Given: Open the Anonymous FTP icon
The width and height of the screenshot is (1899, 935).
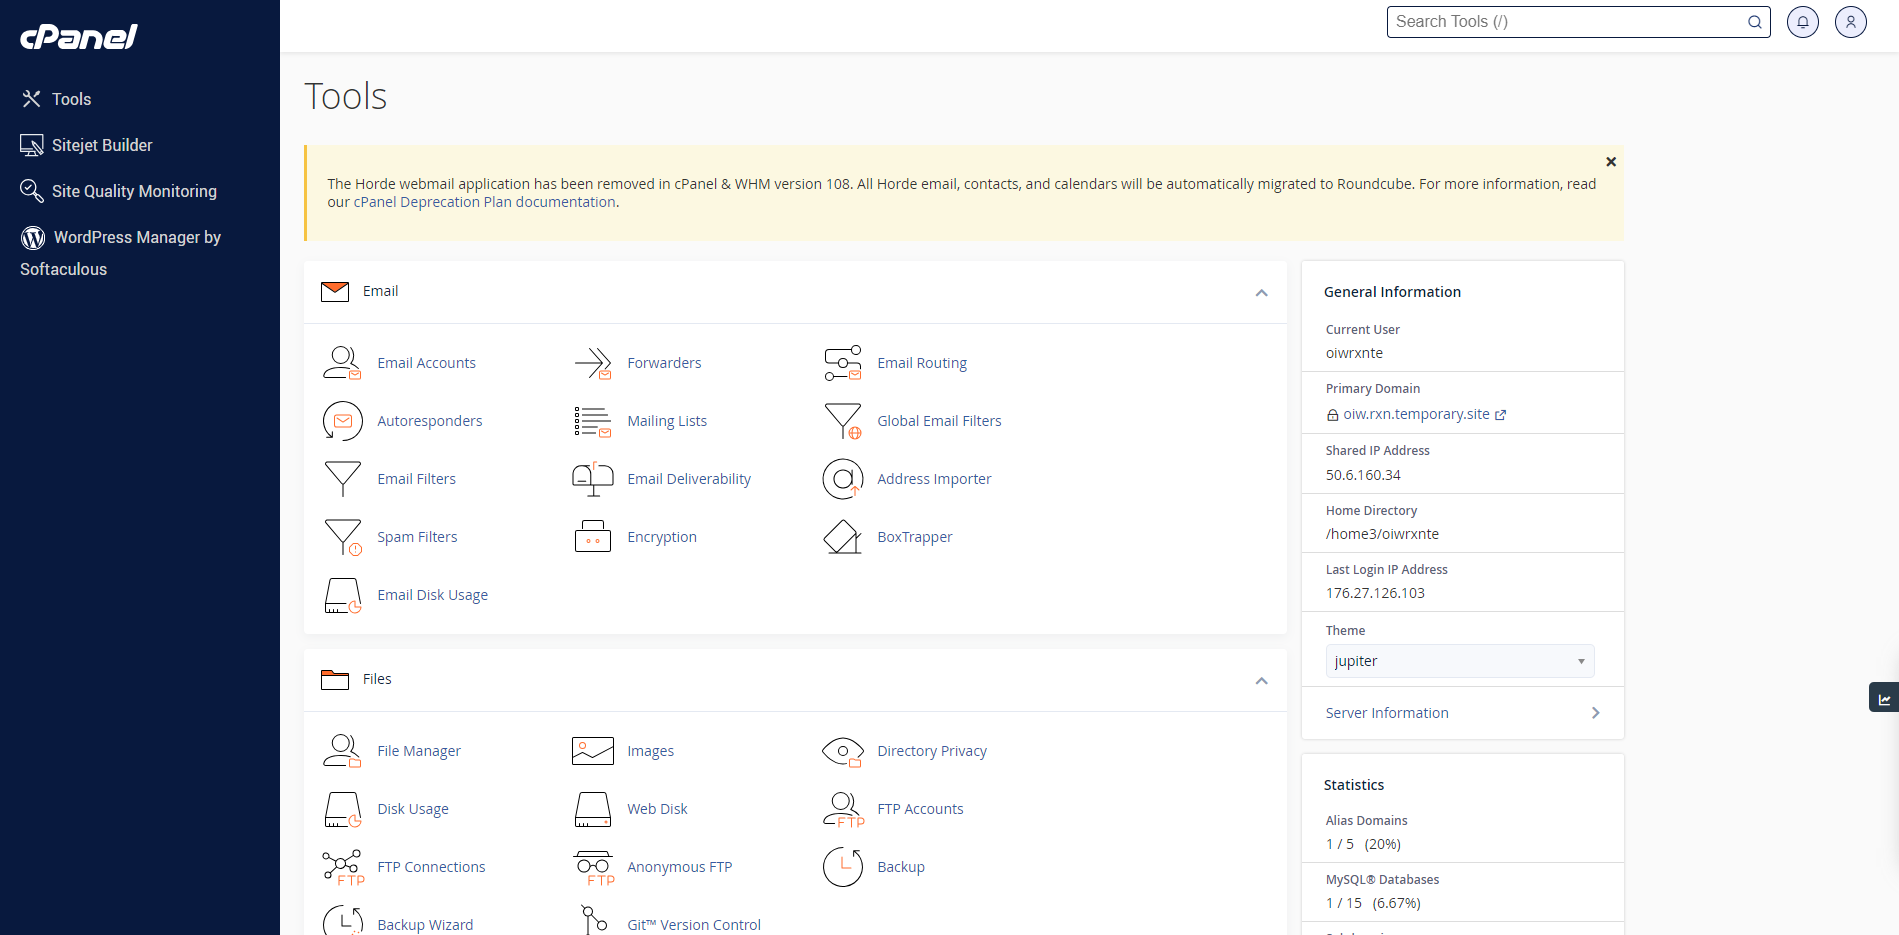Looking at the screenshot, I should (593, 866).
